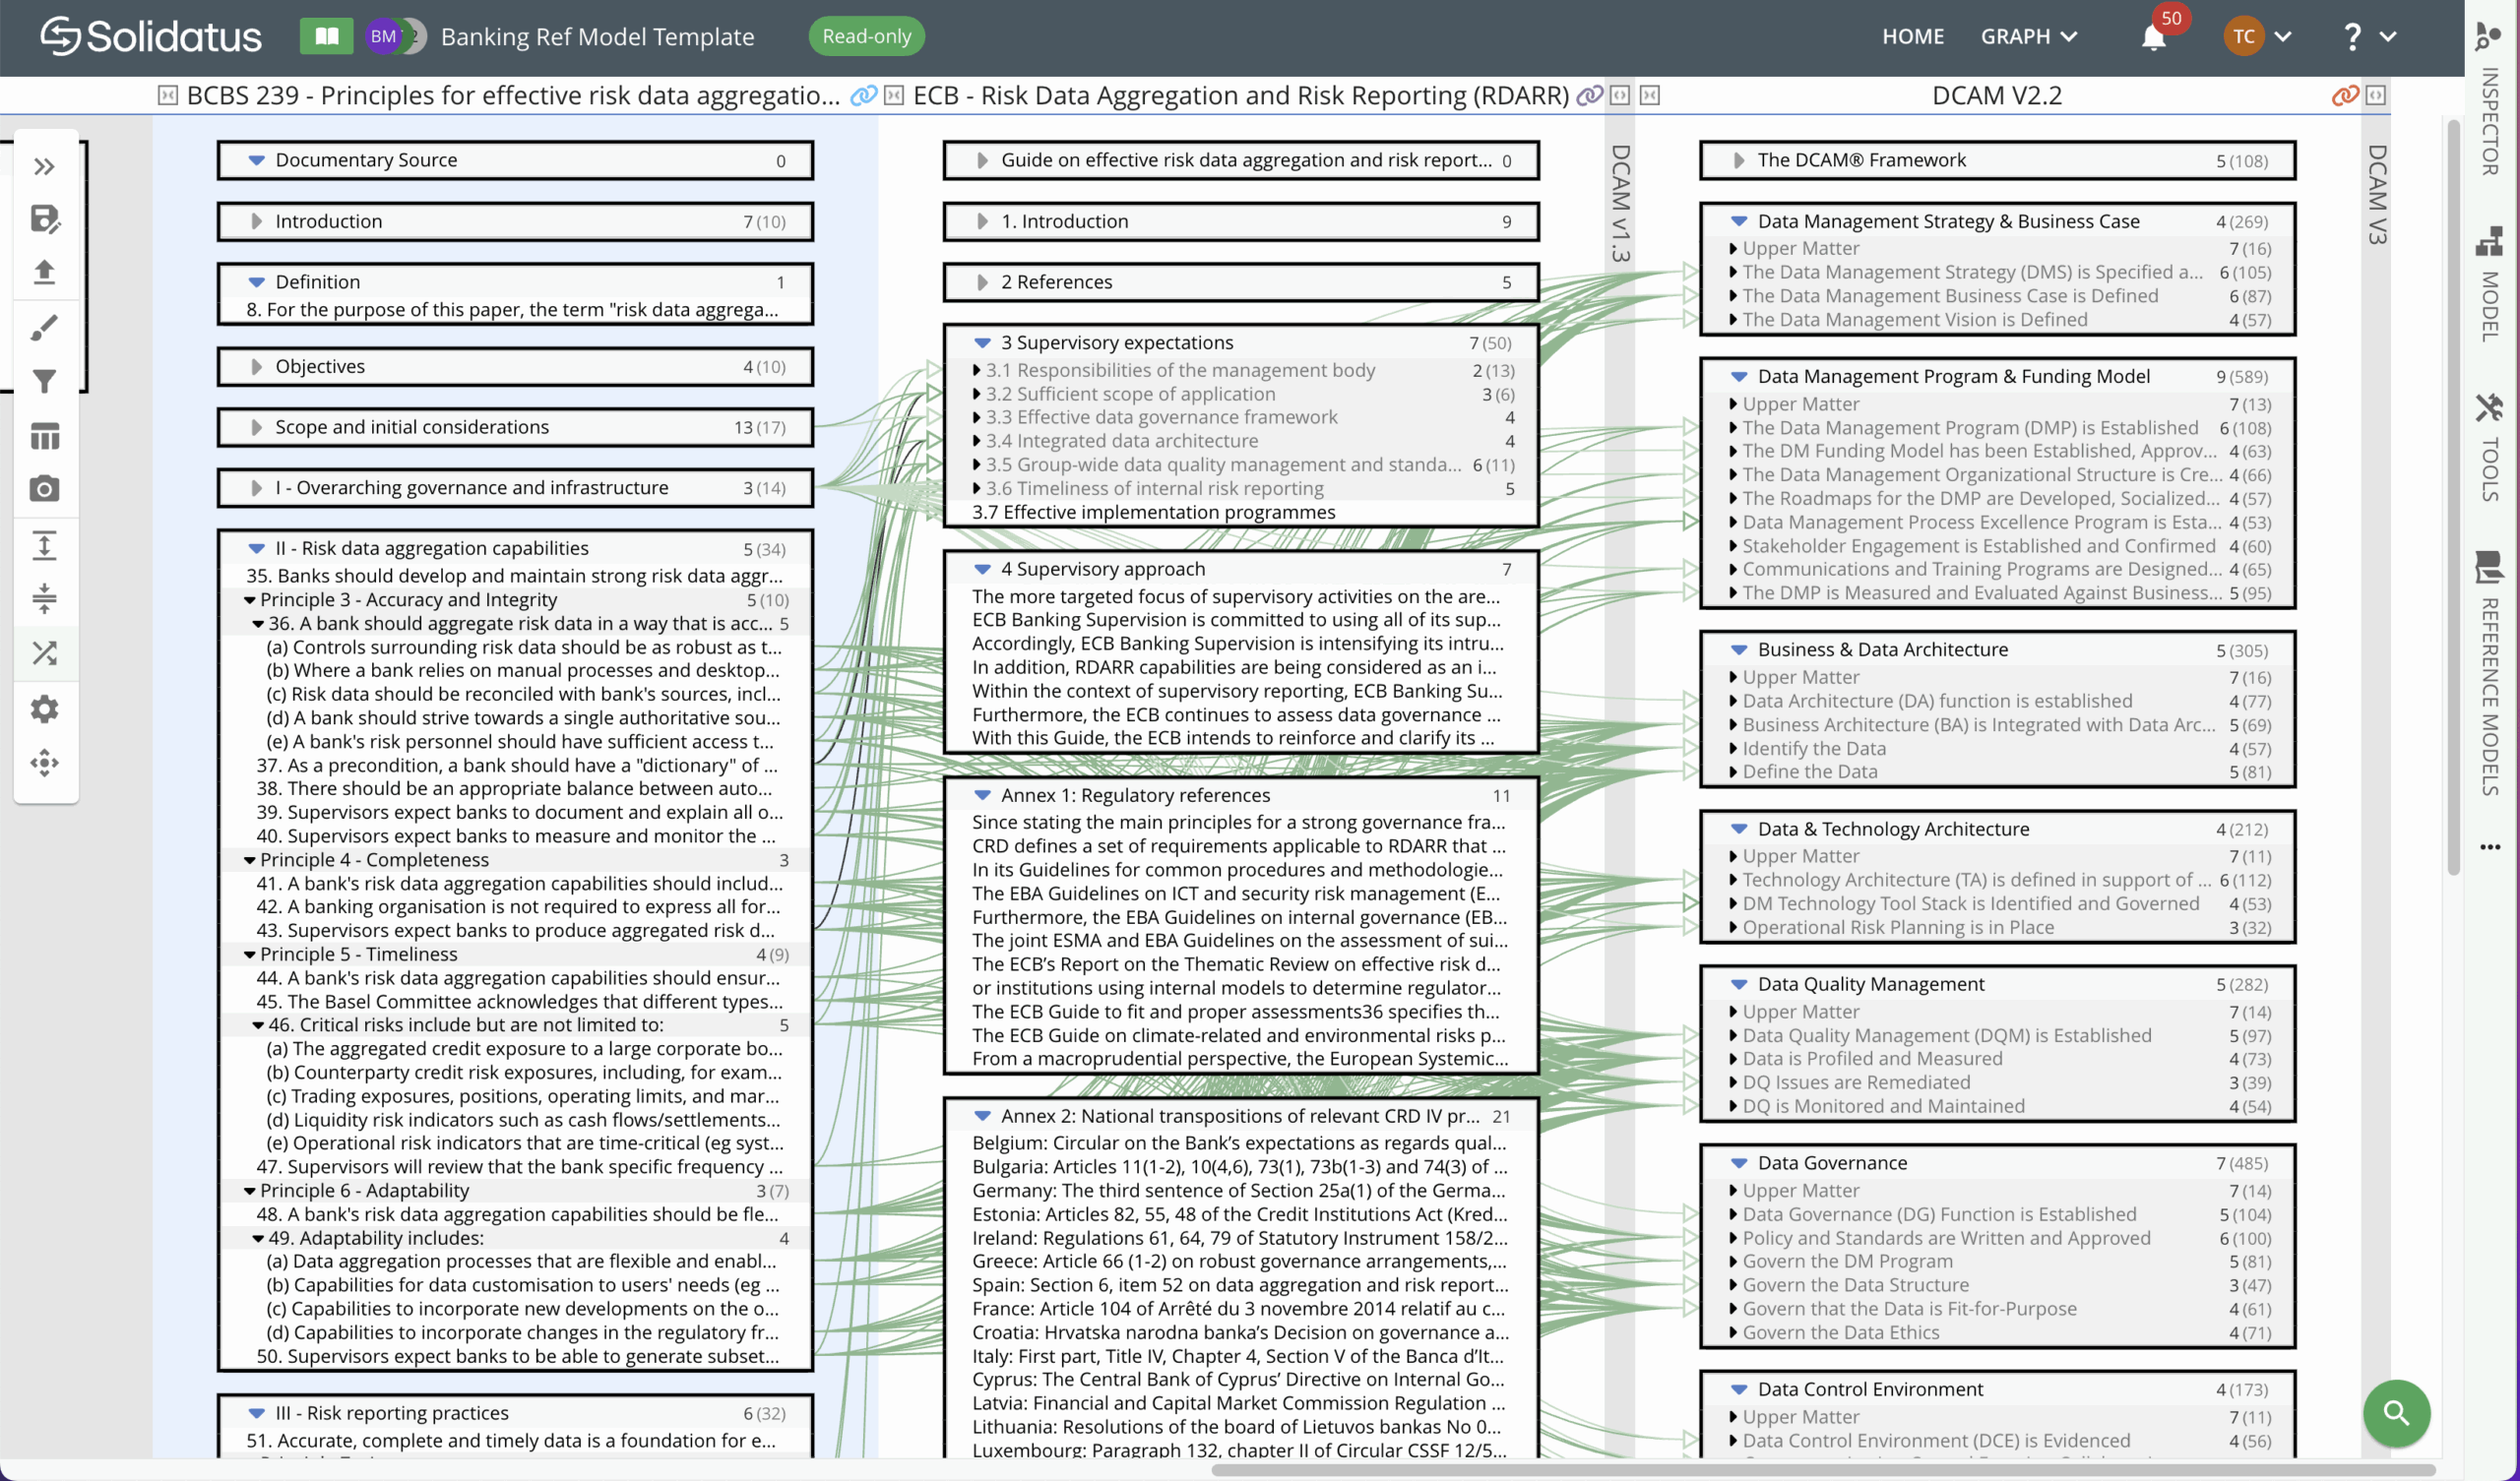Viewport: 2520px width, 1481px height.
Task: Open the GRAPH dropdown menu
Action: tap(2028, 37)
